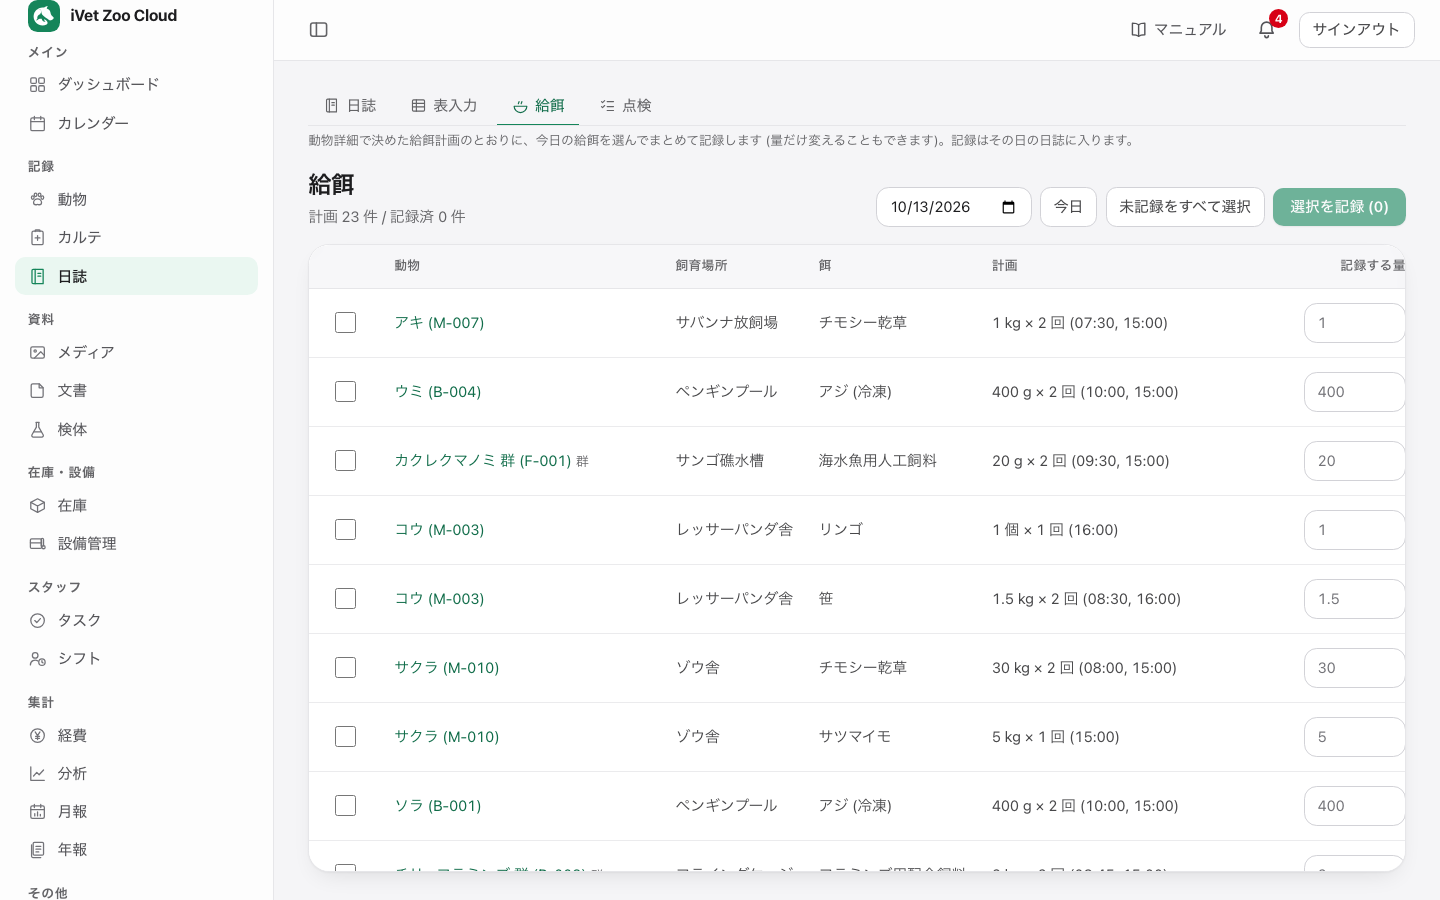Select the 給餌 tab
Screen dimensions: 1440x900
(538, 105)
